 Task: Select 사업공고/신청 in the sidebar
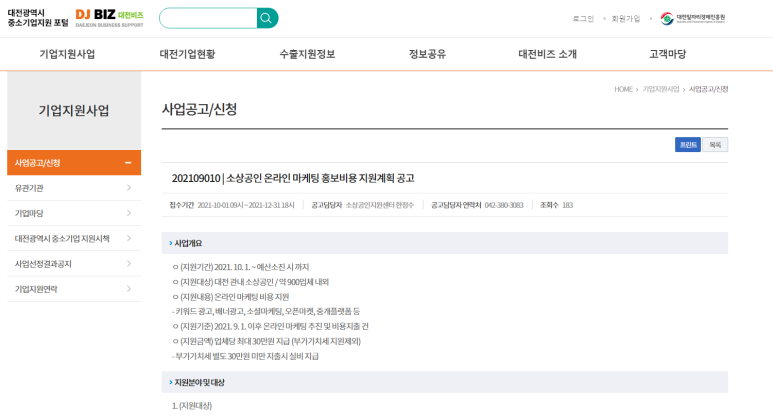pyautogui.click(x=74, y=163)
